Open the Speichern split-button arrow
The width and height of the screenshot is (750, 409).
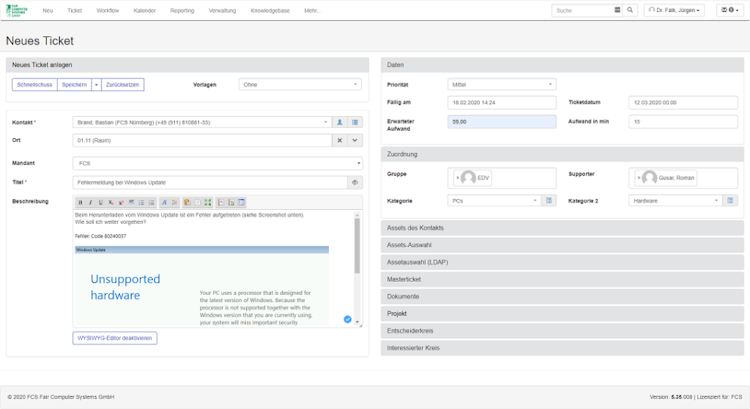pyautogui.click(x=96, y=85)
